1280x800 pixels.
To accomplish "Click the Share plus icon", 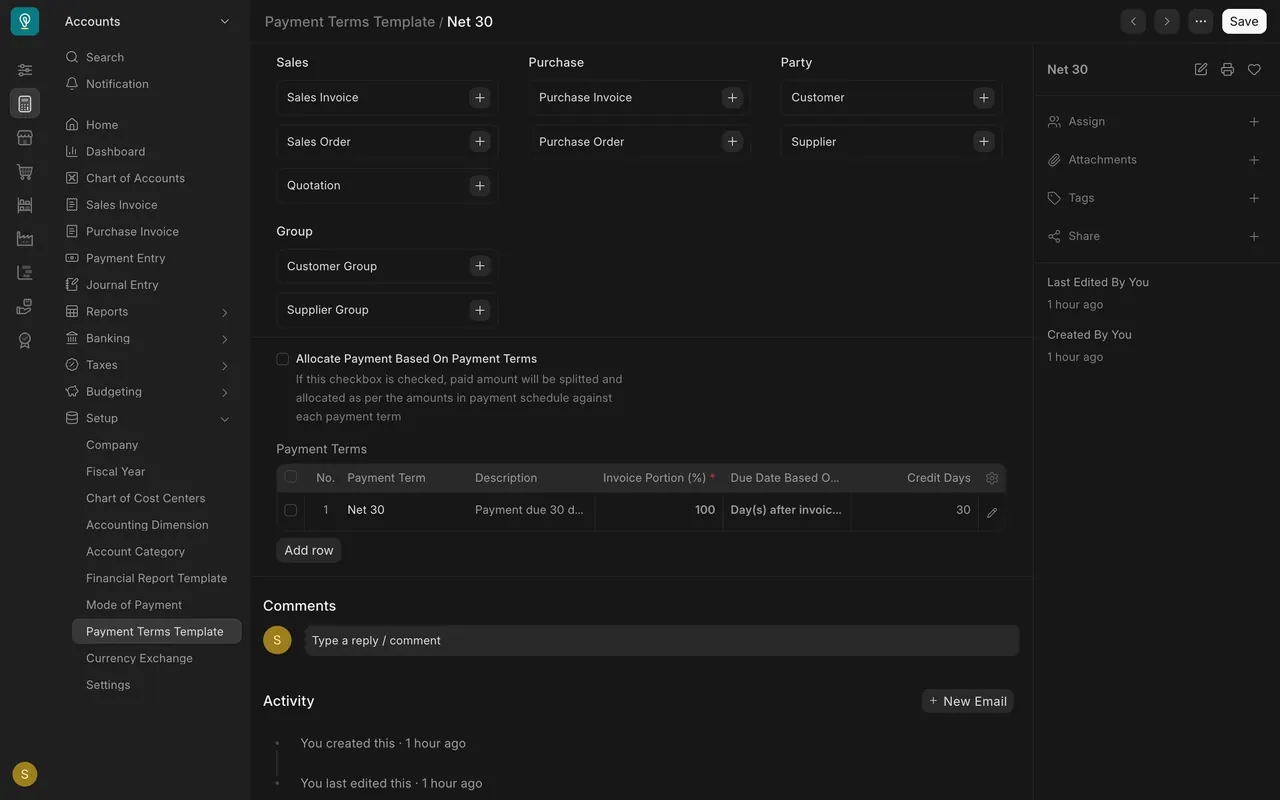I will pos(1254,237).
